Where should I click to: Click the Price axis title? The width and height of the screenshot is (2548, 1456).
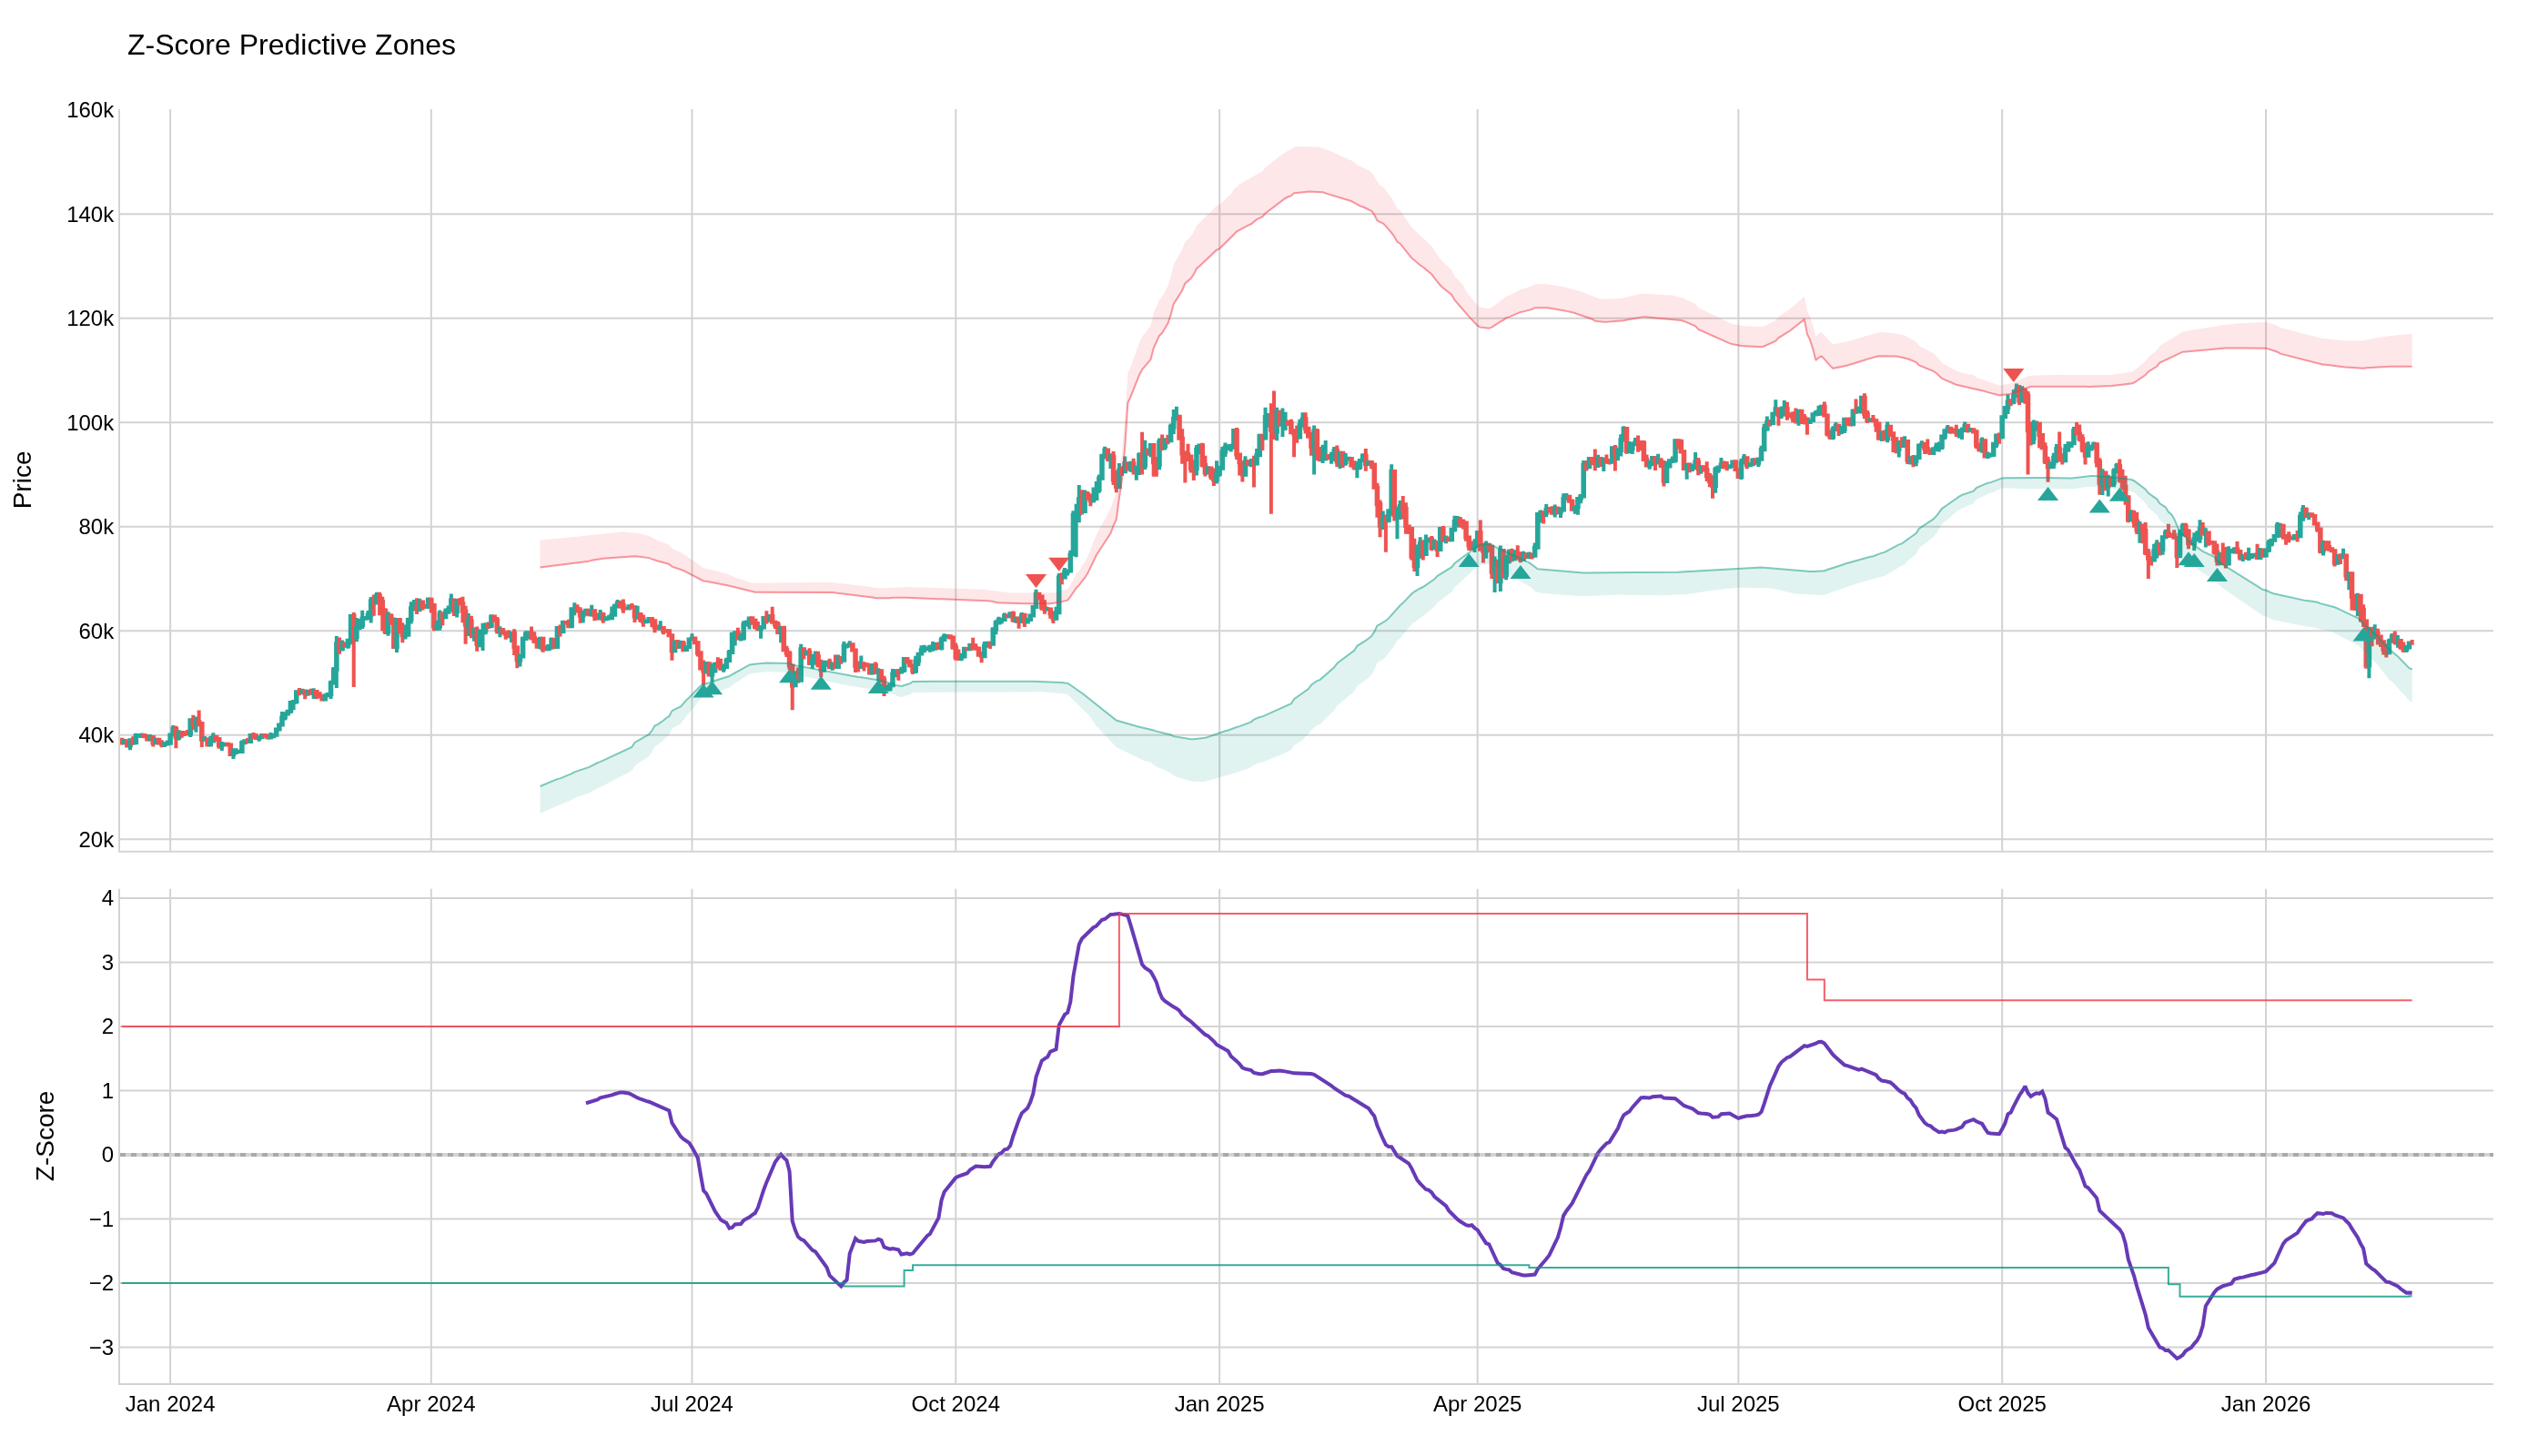[x=22, y=480]
